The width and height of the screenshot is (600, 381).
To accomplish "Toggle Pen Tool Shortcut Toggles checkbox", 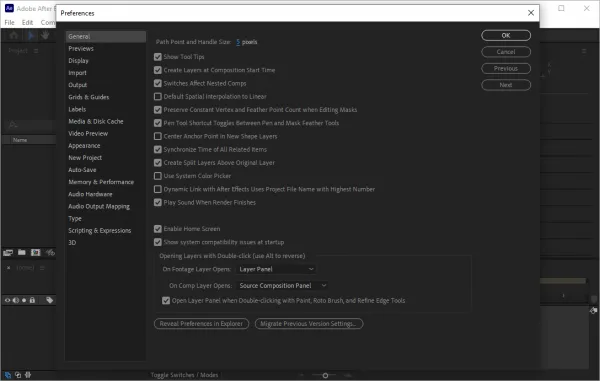I will pos(158,123).
